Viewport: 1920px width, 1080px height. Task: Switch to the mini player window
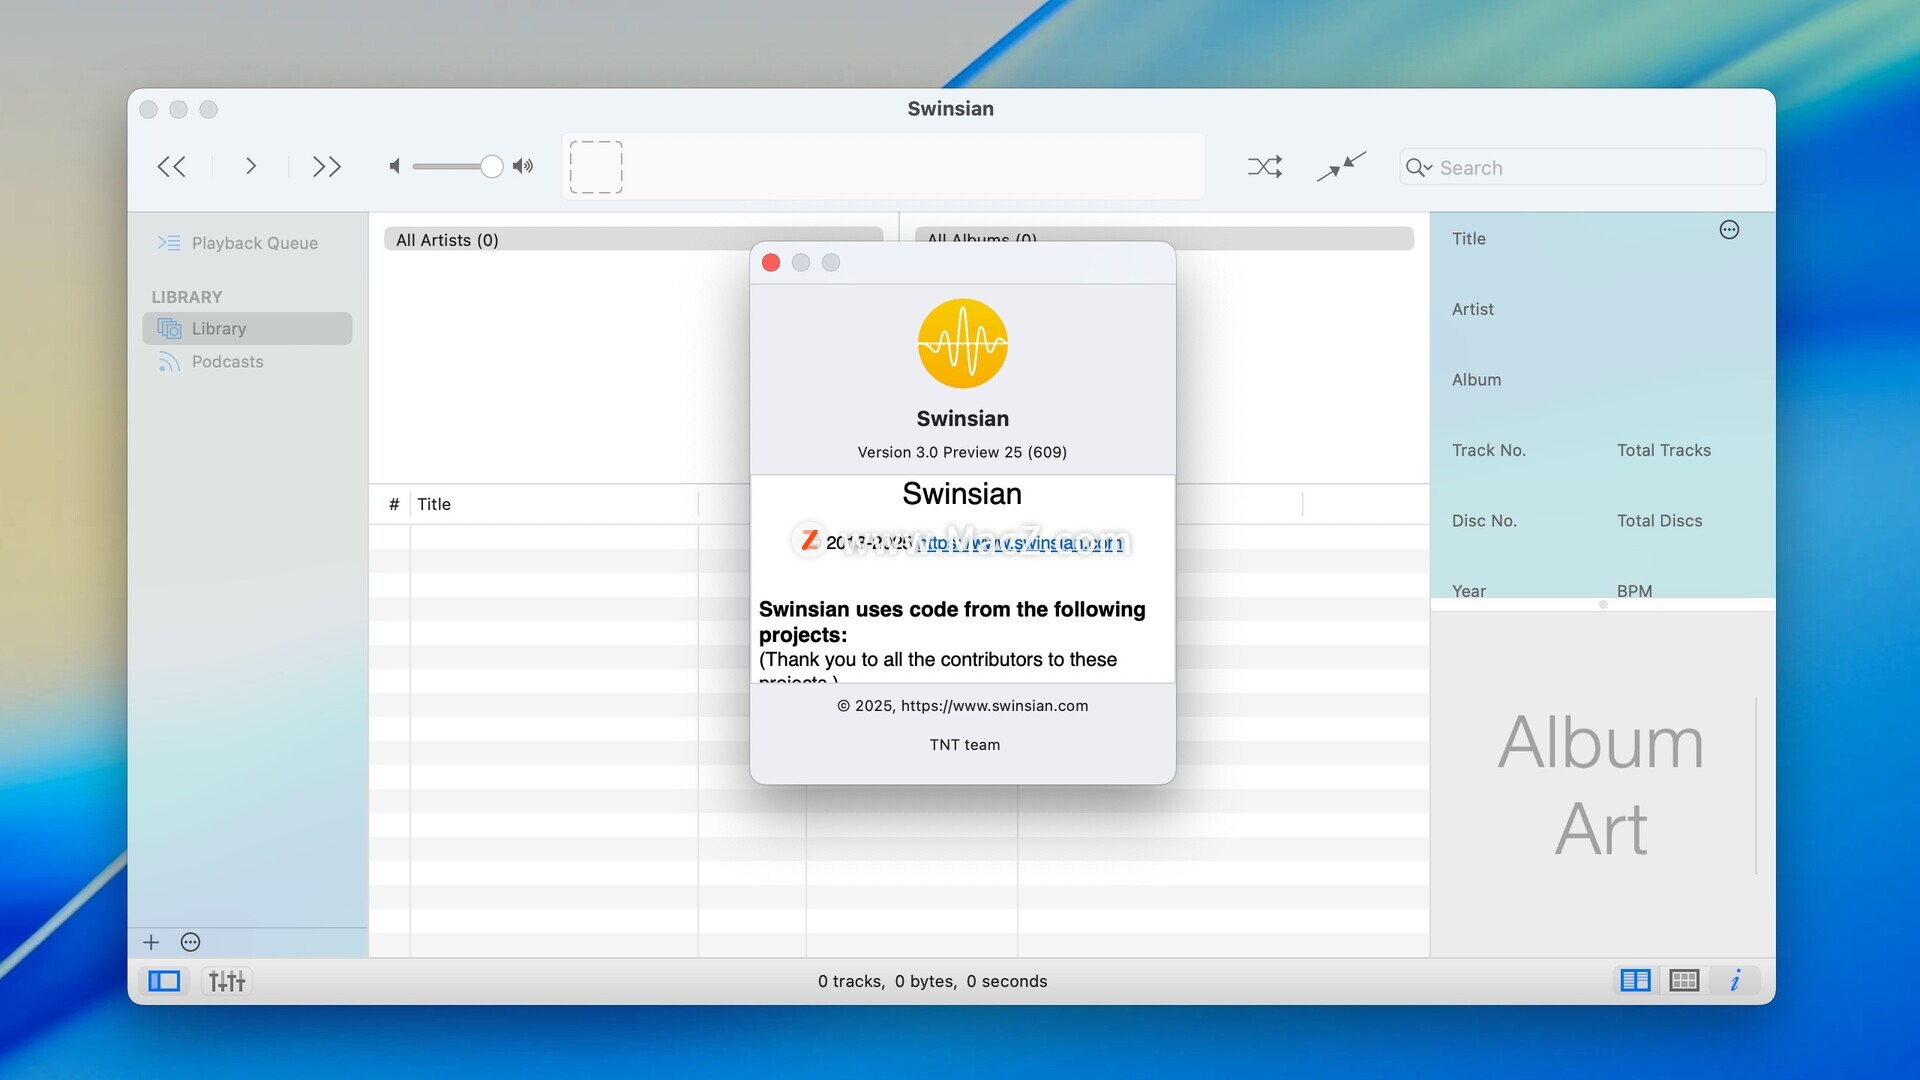(1341, 167)
